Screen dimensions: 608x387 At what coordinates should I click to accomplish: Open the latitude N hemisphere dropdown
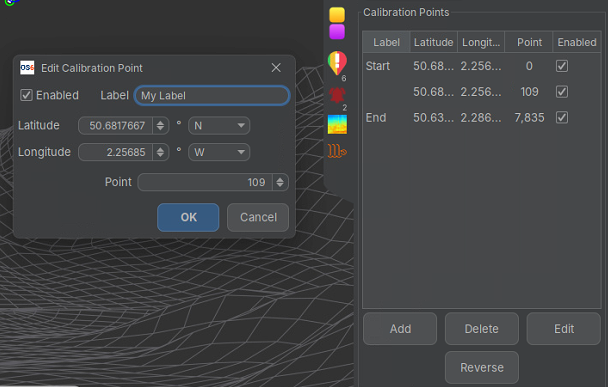[x=219, y=126]
